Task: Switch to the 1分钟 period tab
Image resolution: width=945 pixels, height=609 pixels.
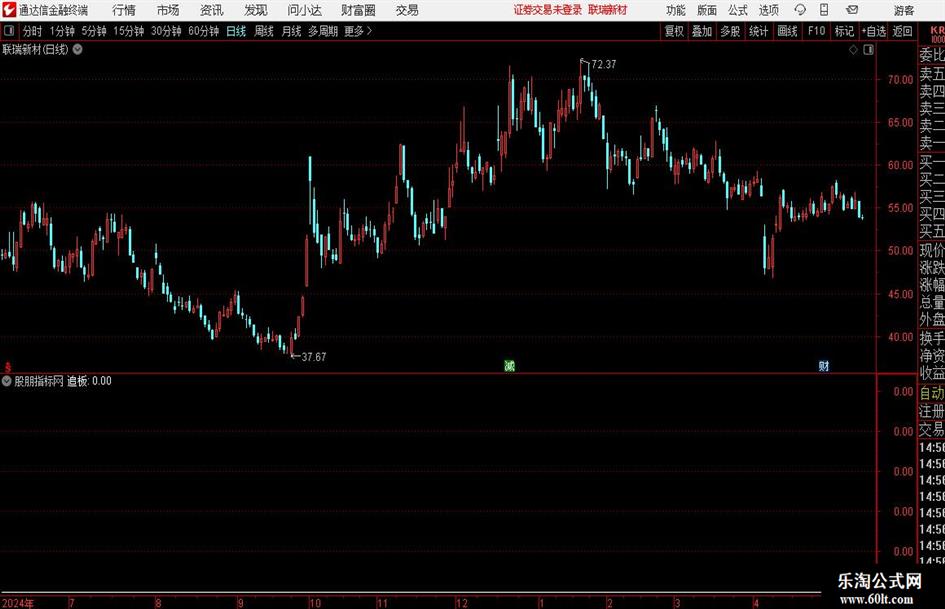Action: pyautogui.click(x=62, y=31)
